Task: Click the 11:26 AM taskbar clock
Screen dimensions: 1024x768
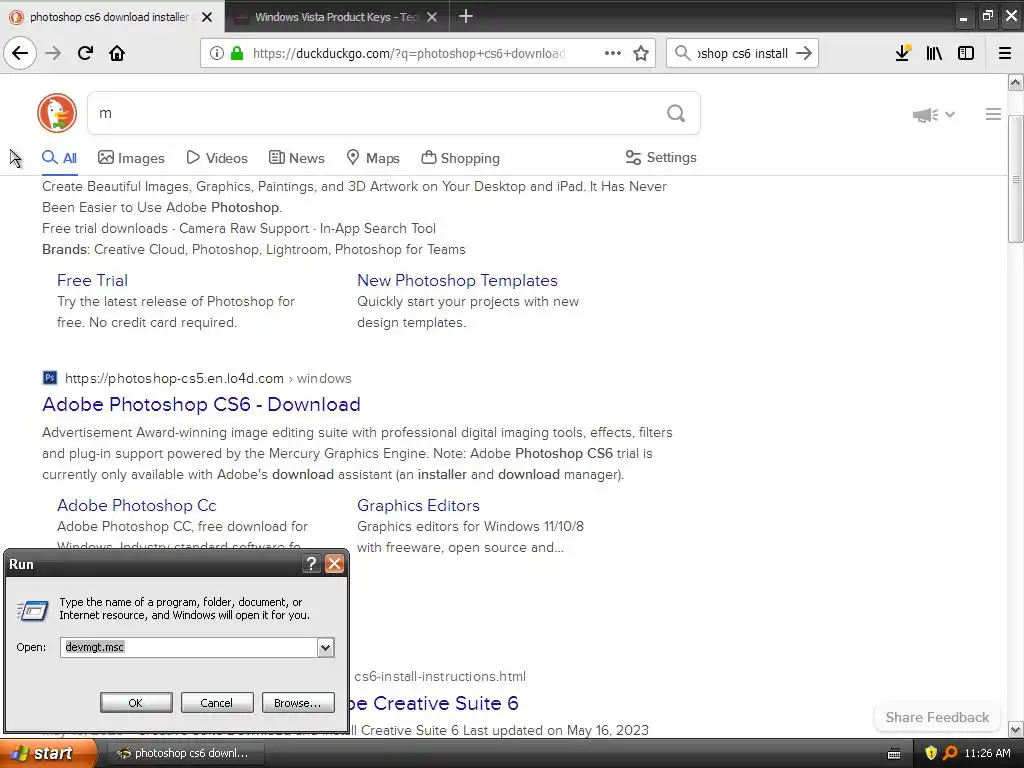Action: coord(987,753)
